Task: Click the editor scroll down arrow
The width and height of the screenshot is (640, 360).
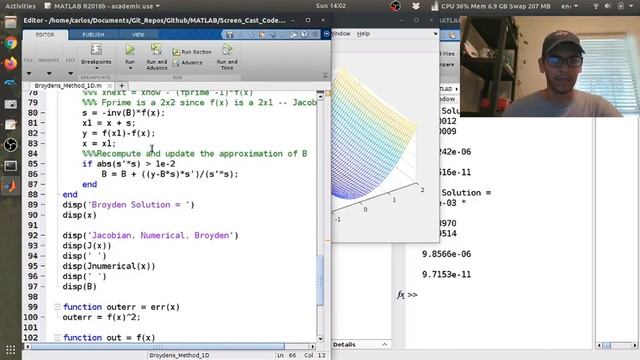Action: click(320, 339)
